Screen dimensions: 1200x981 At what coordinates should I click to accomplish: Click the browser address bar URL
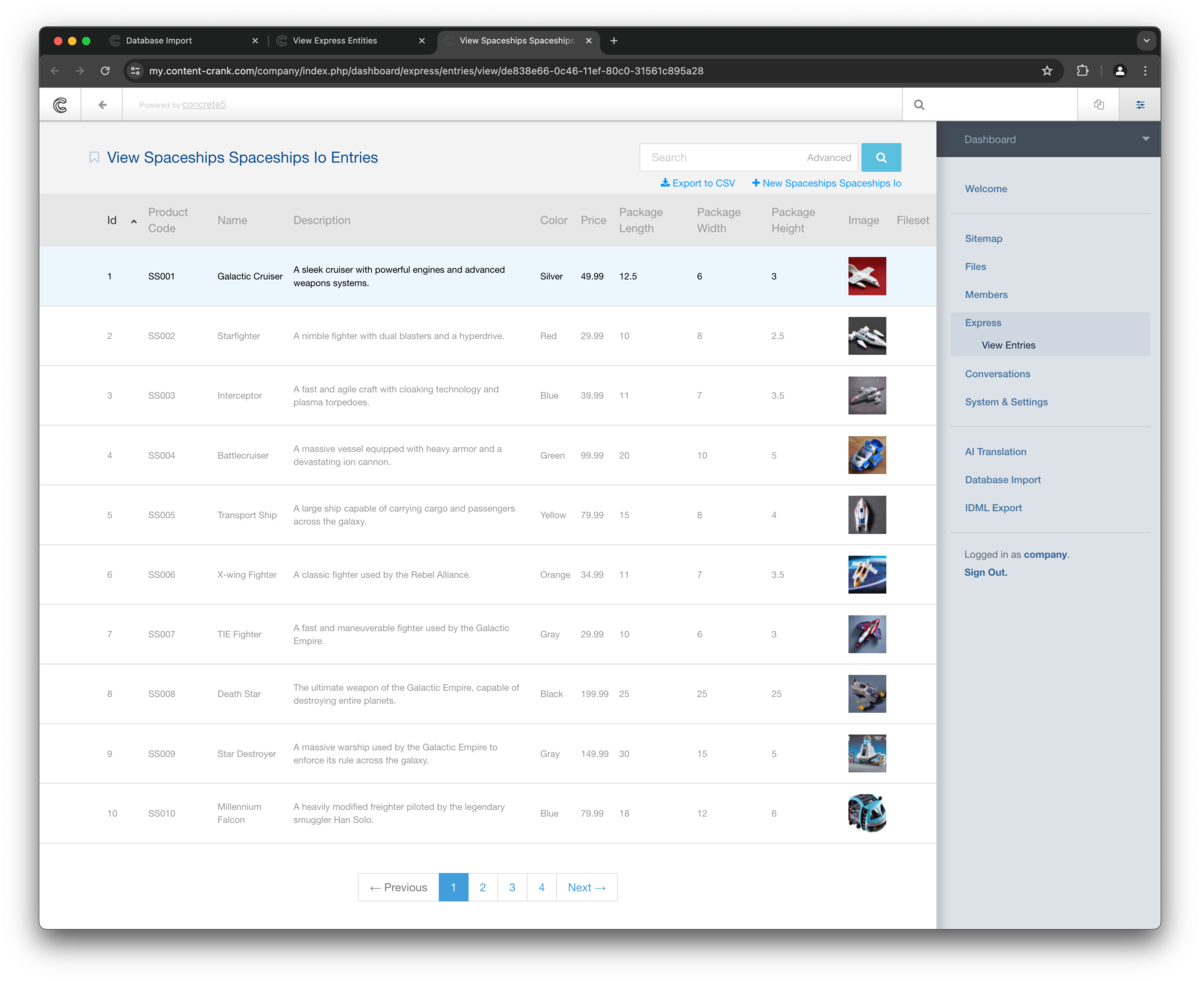(426, 71)
